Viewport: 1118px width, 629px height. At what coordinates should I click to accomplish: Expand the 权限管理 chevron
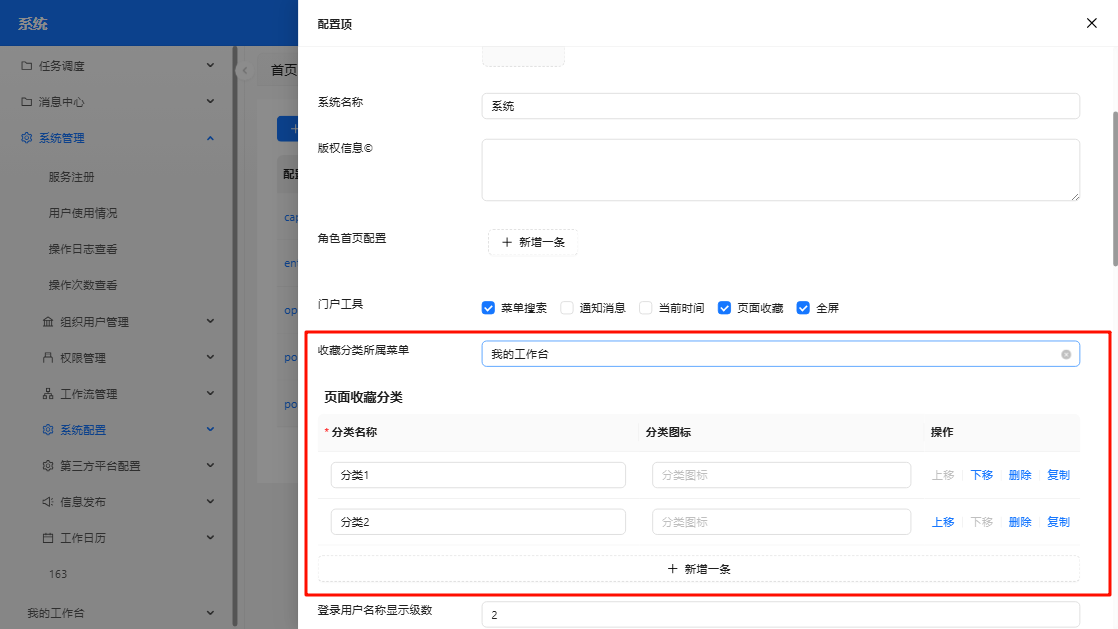pos(210,357)
